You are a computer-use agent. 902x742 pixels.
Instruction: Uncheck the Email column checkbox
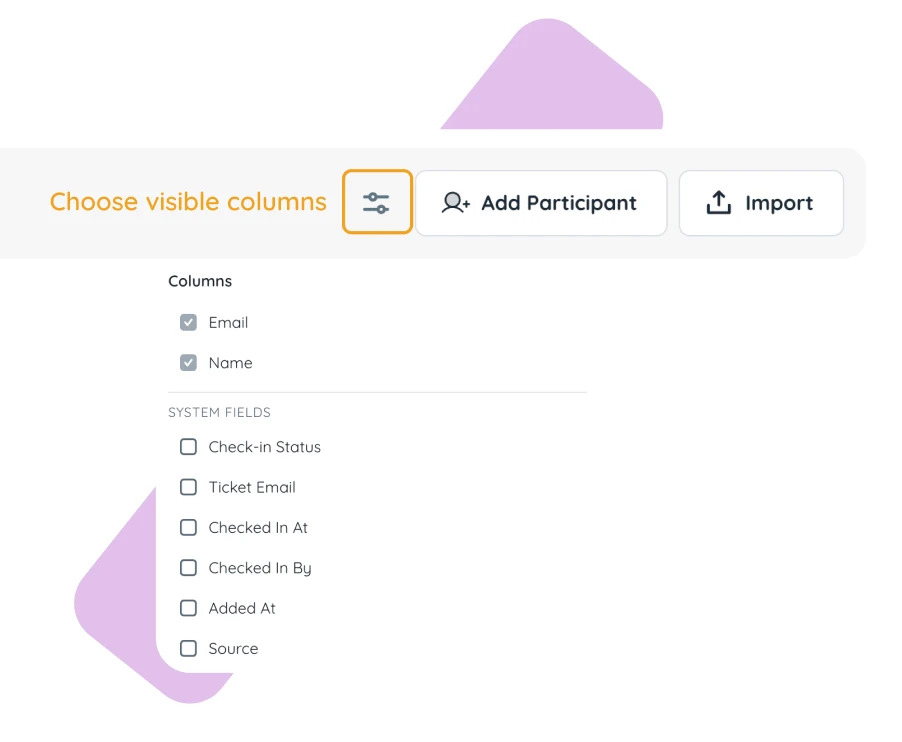(188, 323)
